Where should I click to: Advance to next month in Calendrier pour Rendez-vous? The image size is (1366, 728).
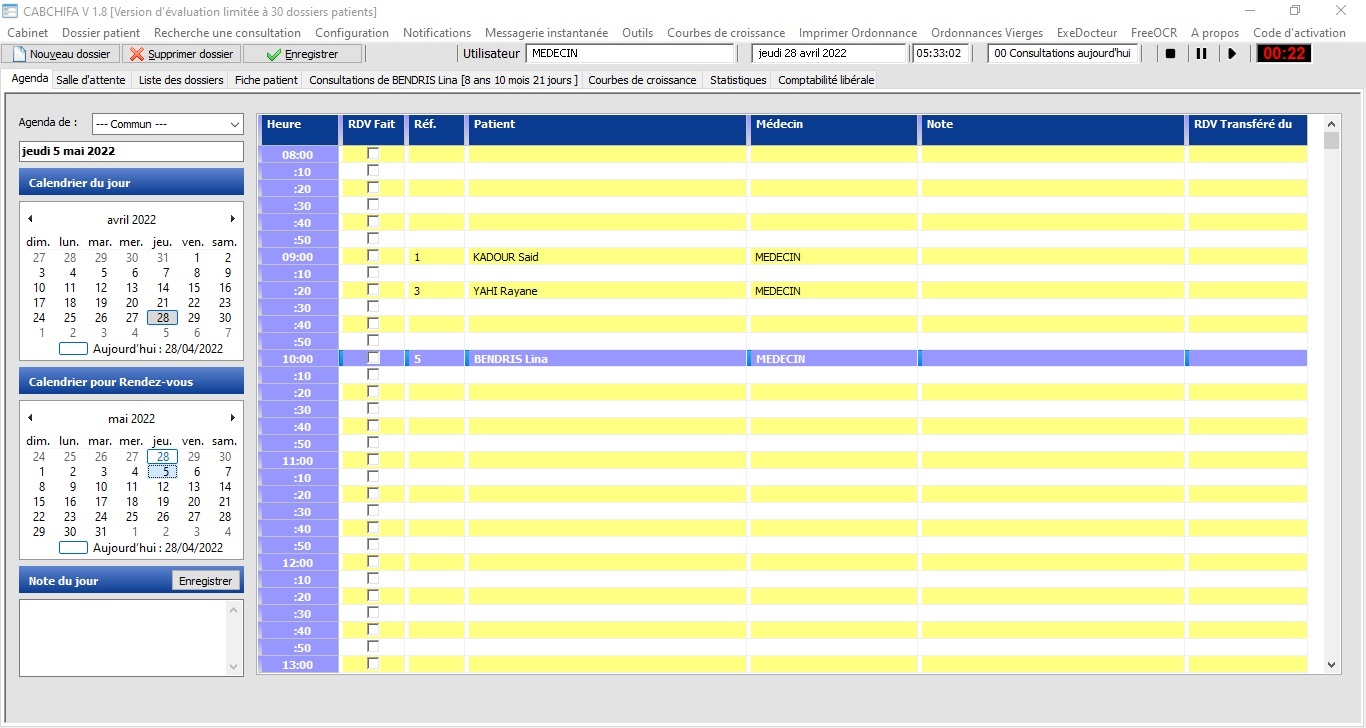(x=233, y=418)
